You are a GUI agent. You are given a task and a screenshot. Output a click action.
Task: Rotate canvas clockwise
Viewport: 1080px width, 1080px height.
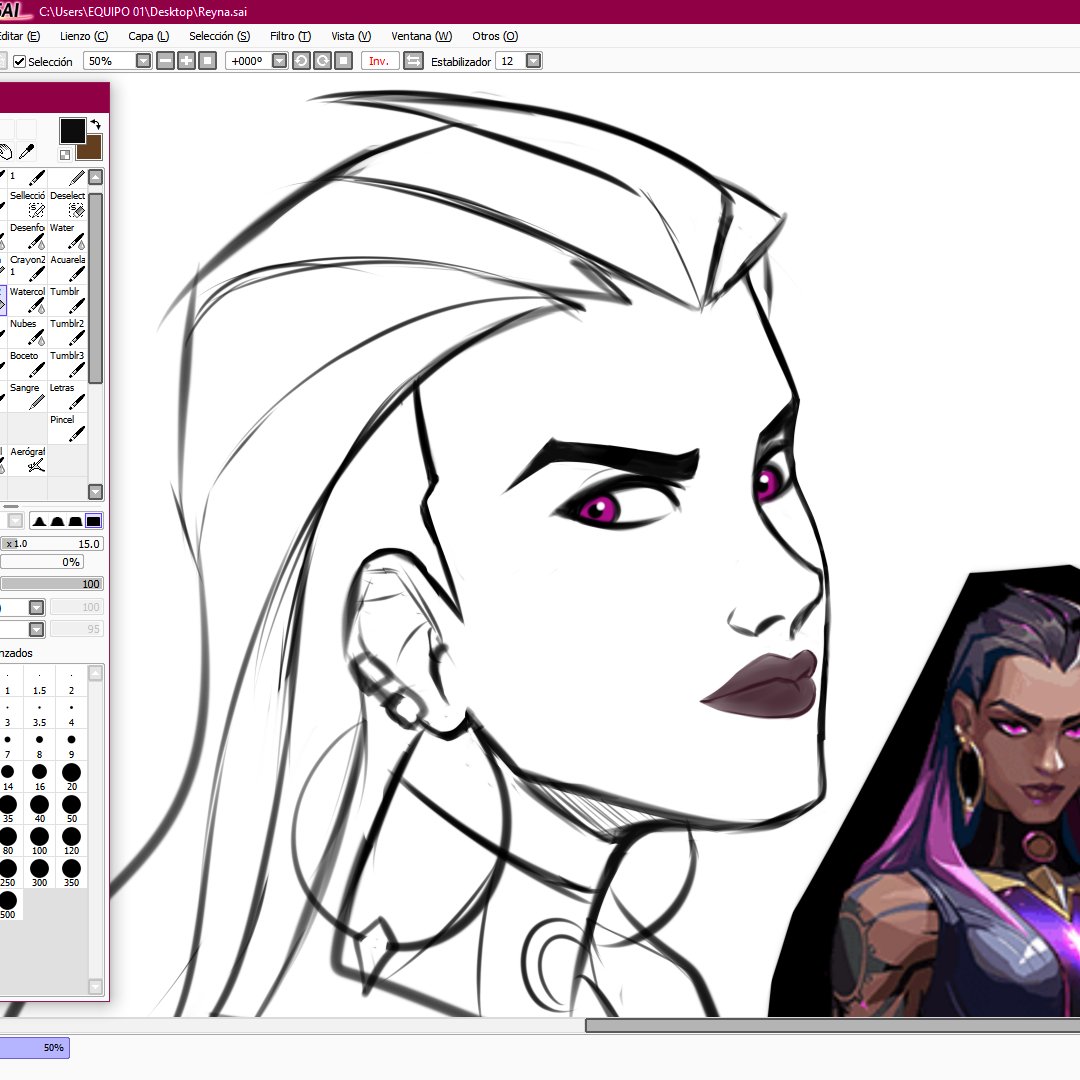point(322,61)
